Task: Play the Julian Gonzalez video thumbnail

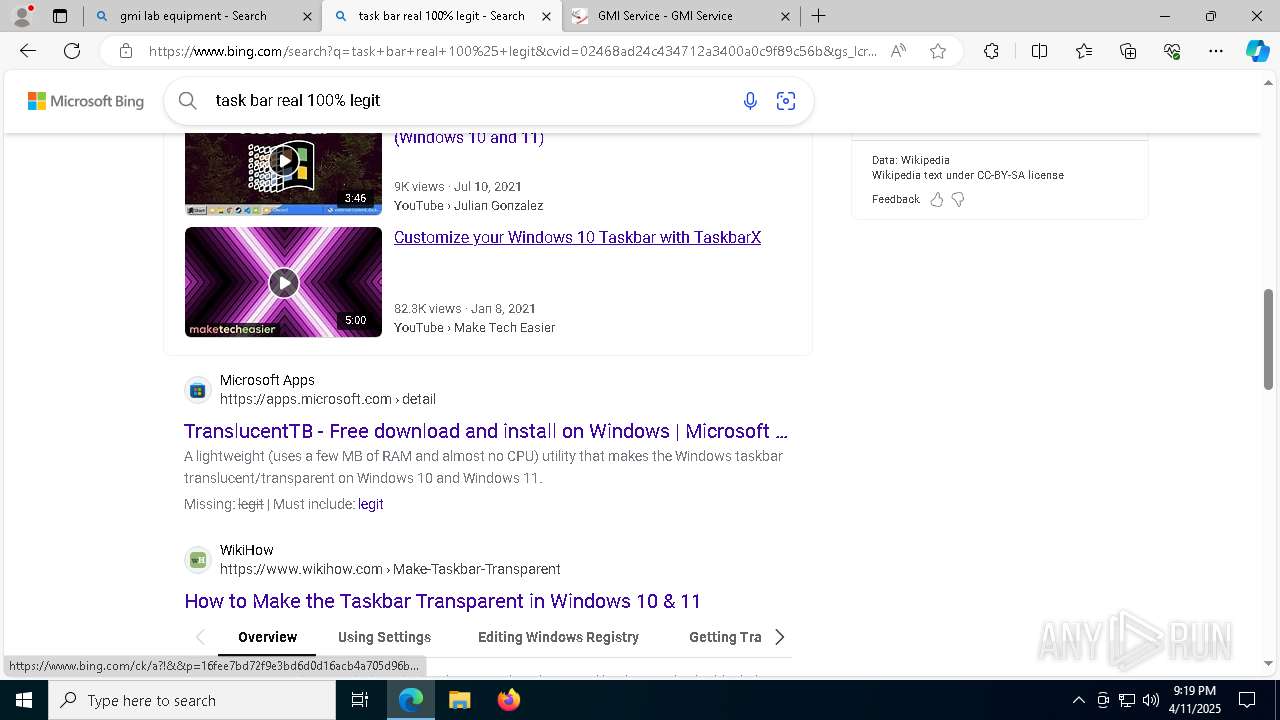Action: tap(283, 172)
